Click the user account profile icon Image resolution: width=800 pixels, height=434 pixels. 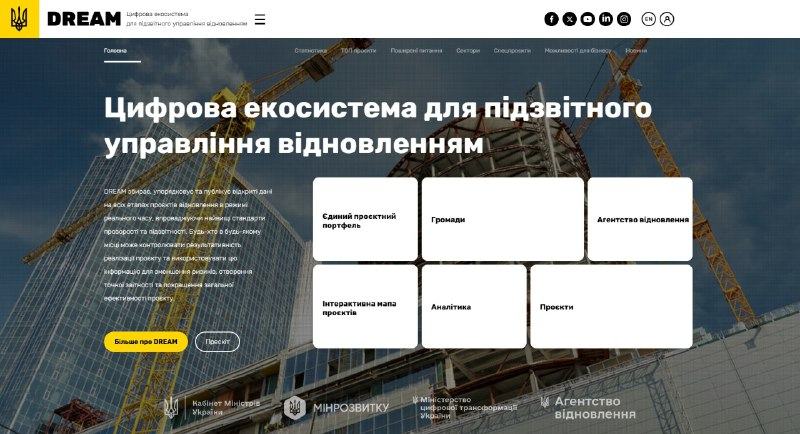(667, 19)
